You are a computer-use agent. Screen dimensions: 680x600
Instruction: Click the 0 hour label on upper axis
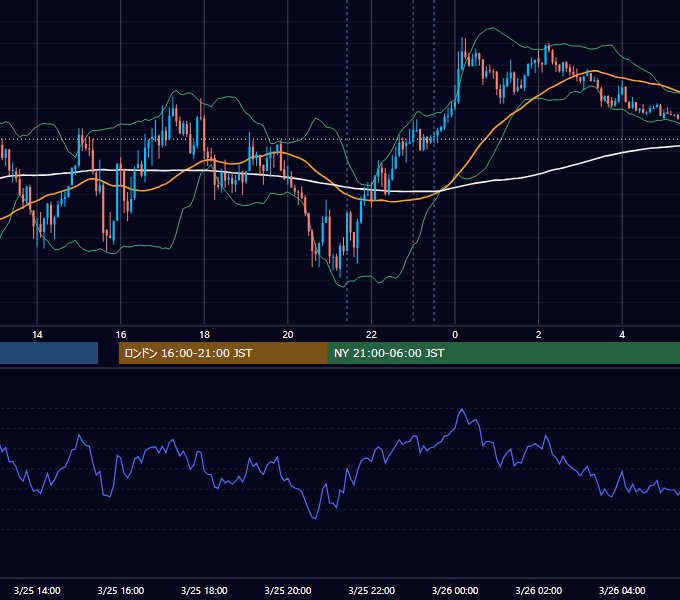(x=455, y=335)
